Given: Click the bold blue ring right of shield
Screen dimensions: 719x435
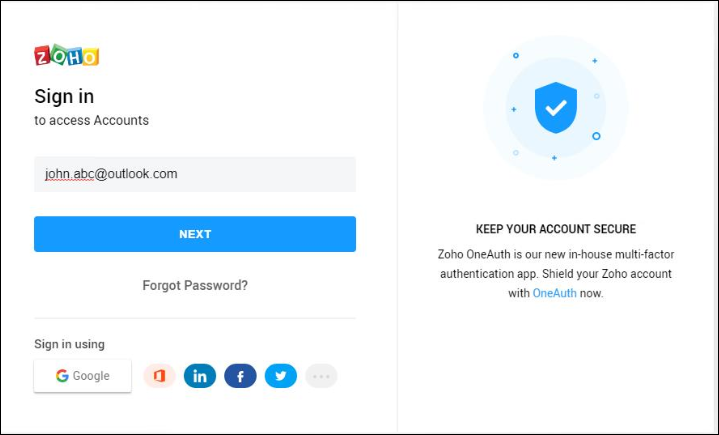Looking at the screenshot, I should tap(596, 135).
